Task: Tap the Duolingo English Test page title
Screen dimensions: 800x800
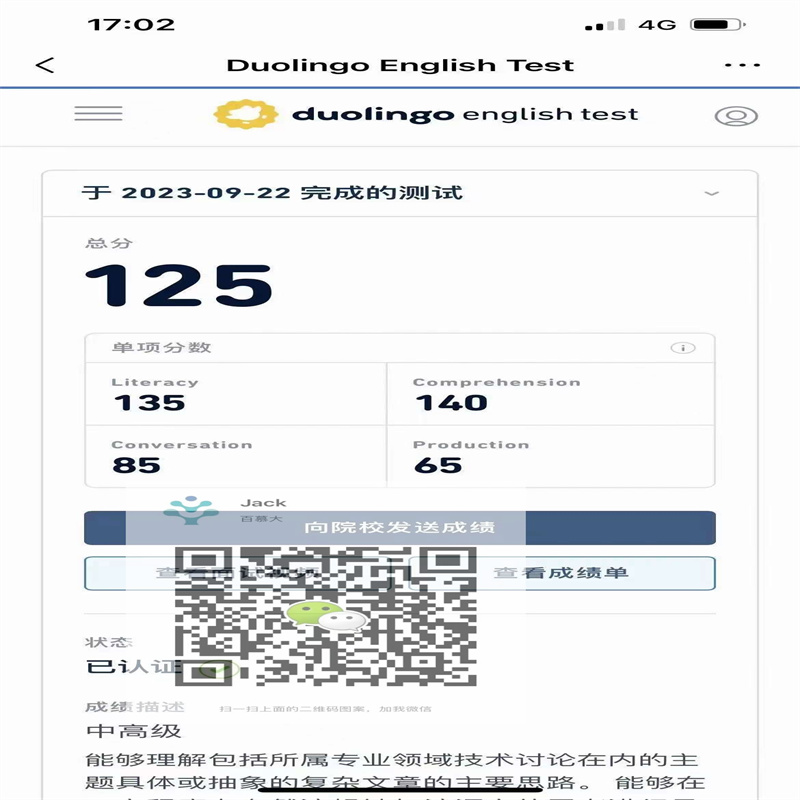Action: click(400, 66)
